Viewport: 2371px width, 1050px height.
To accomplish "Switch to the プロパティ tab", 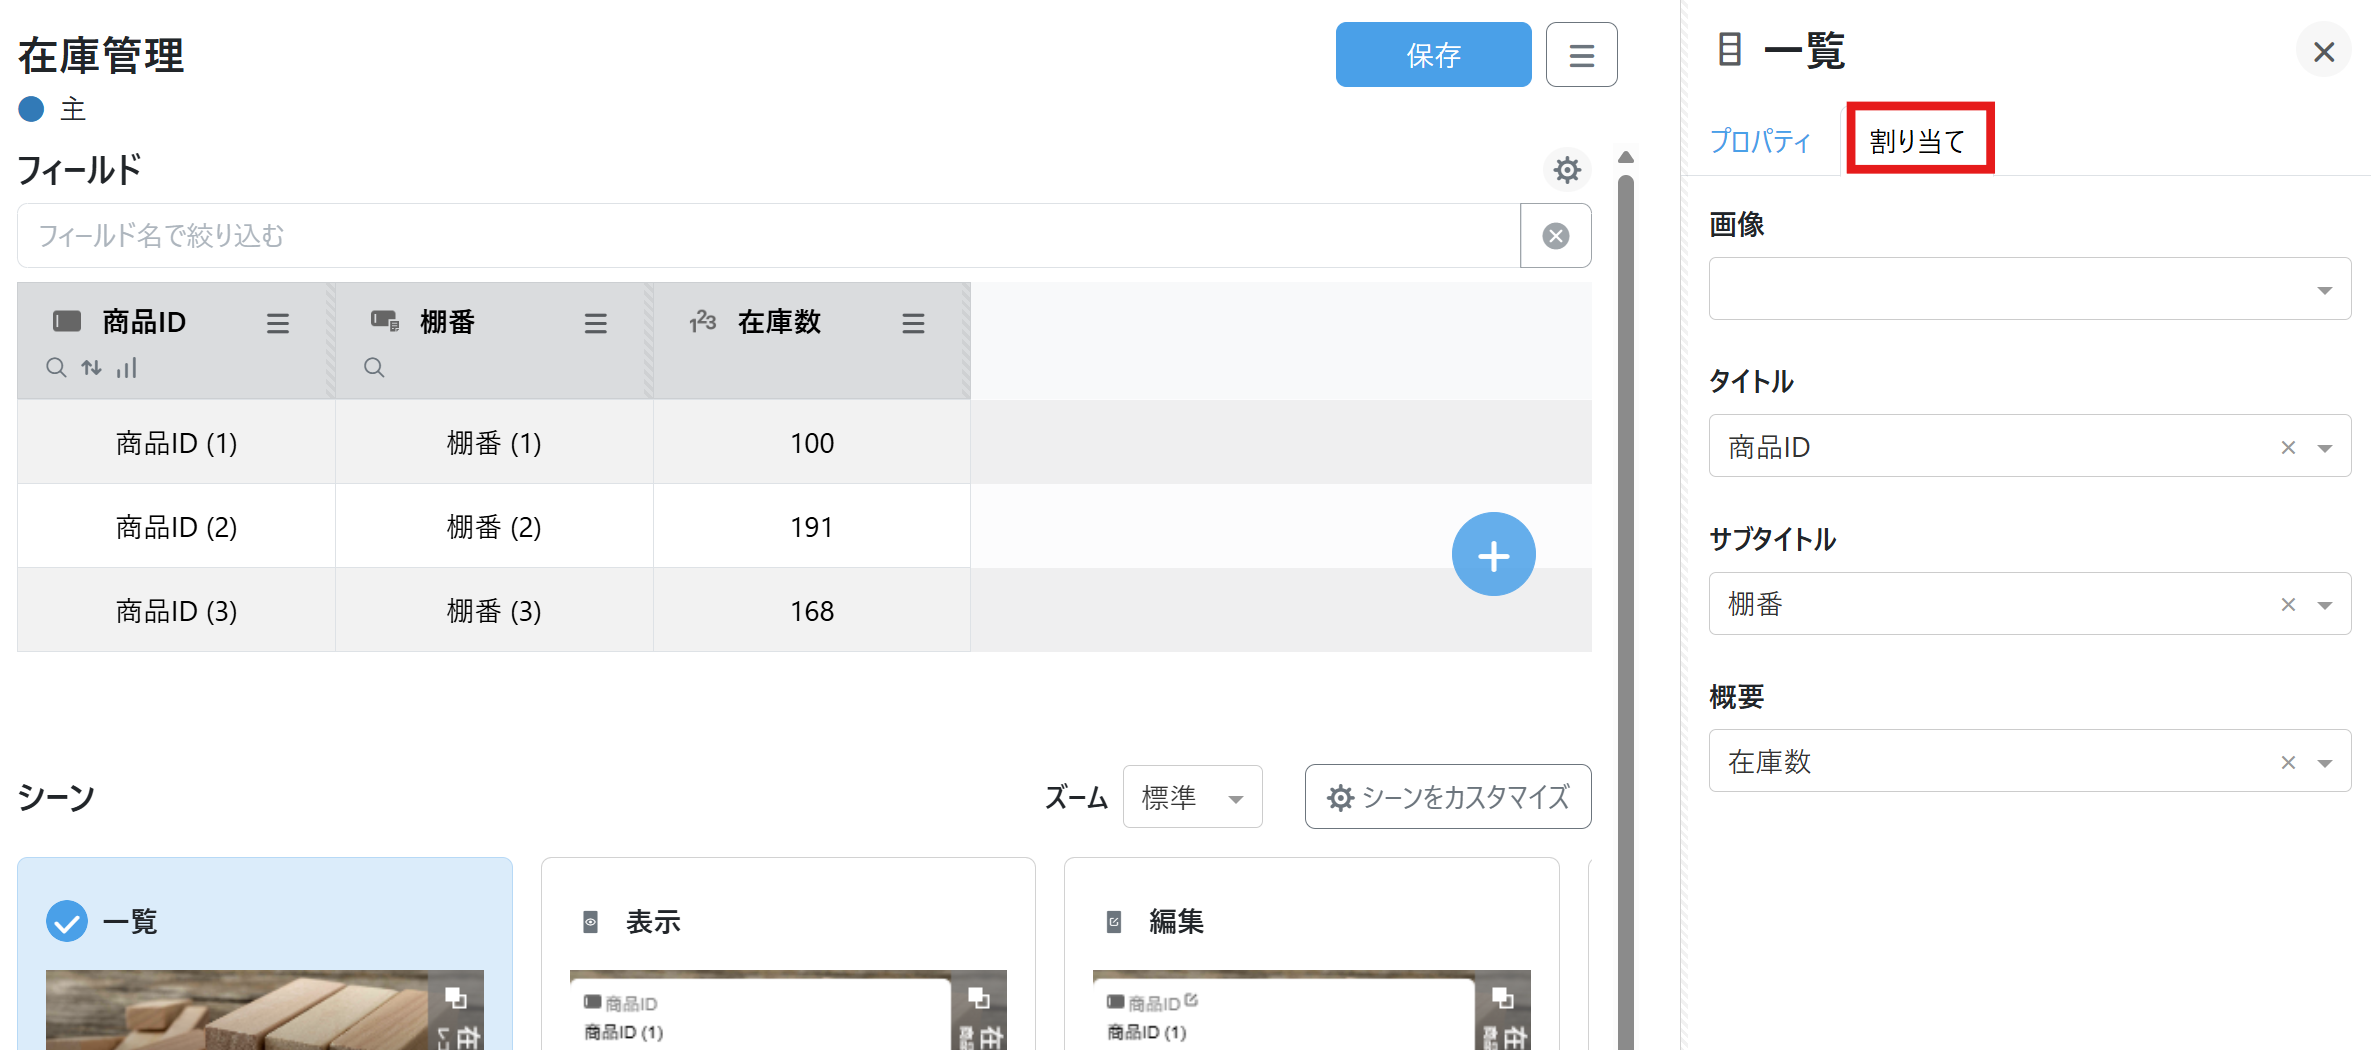I will click(x=1760, y=141).
